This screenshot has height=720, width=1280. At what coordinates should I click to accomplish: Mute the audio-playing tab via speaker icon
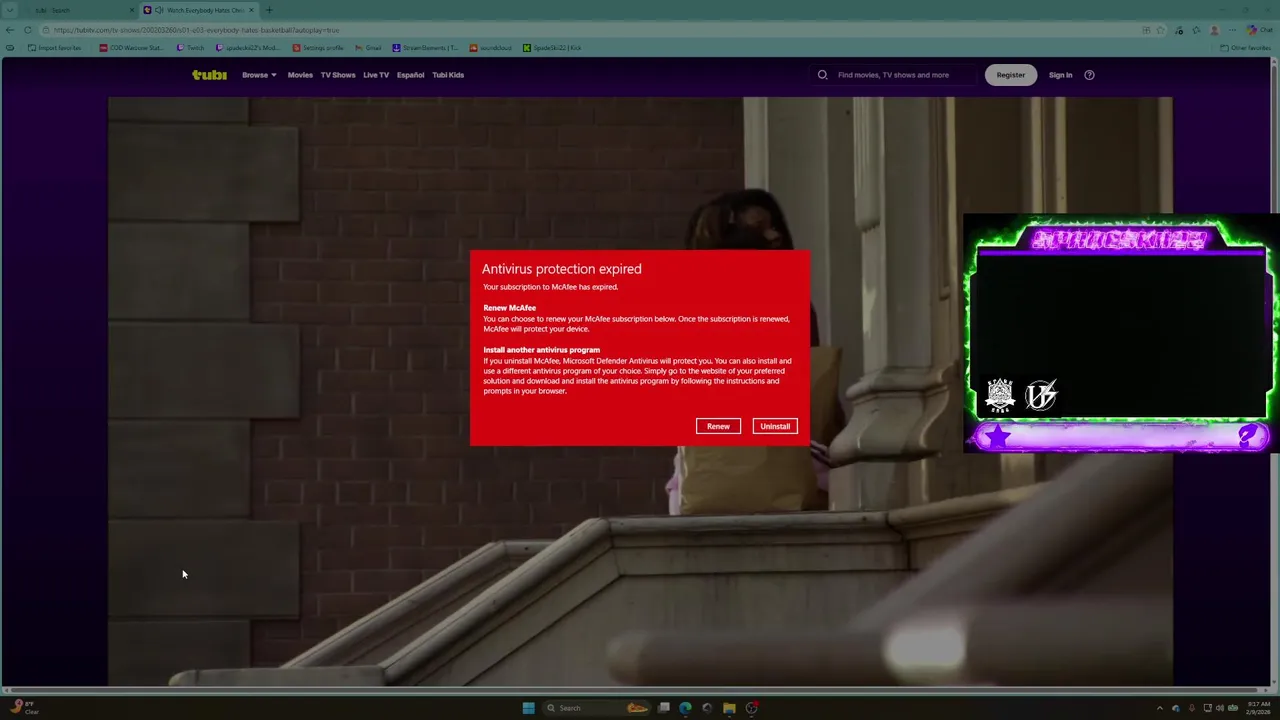pyautogui.click(x=159, y=10)
